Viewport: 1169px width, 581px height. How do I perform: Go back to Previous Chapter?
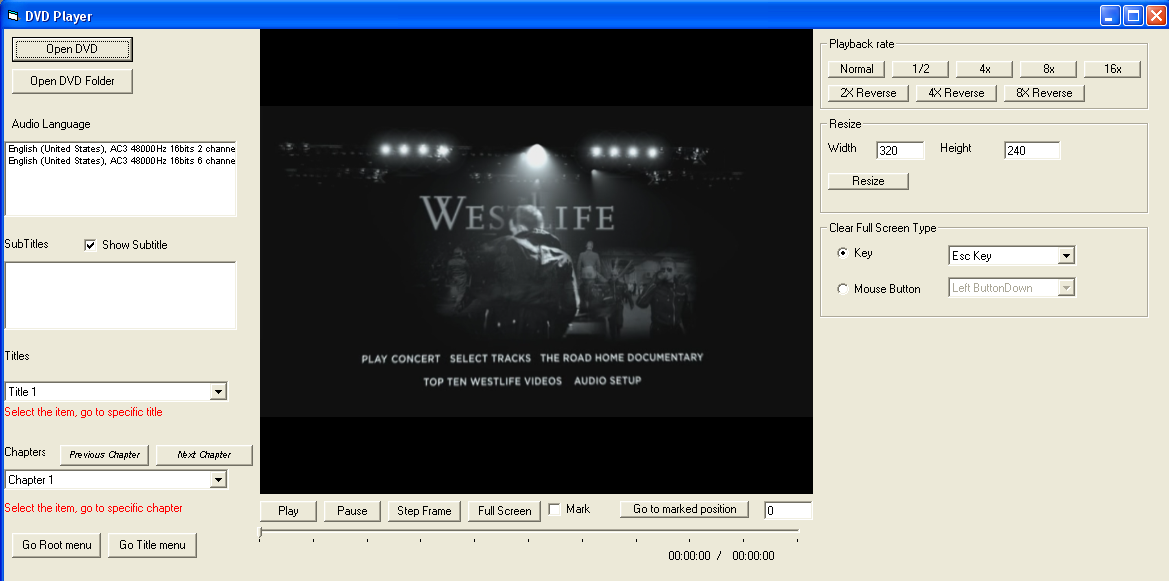(x=104, y=455)
